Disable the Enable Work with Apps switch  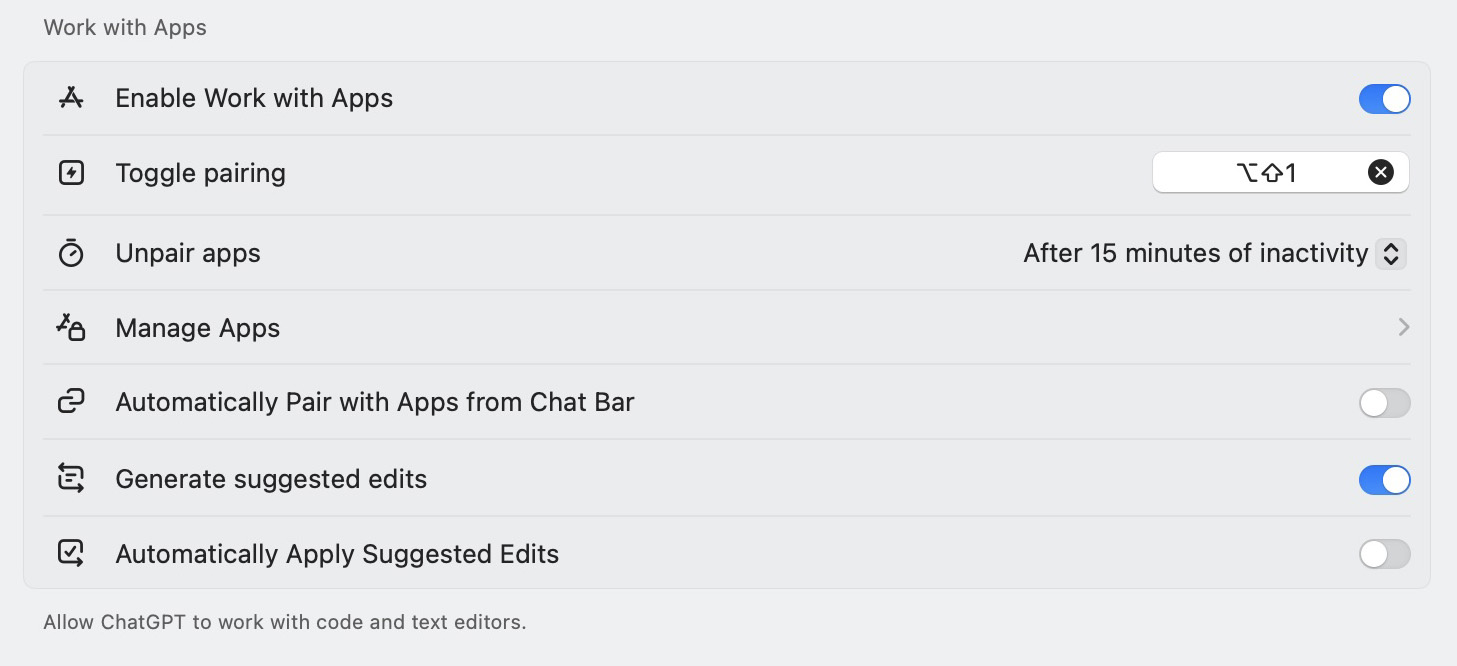pyautogui.click(x=1384, y=99)
